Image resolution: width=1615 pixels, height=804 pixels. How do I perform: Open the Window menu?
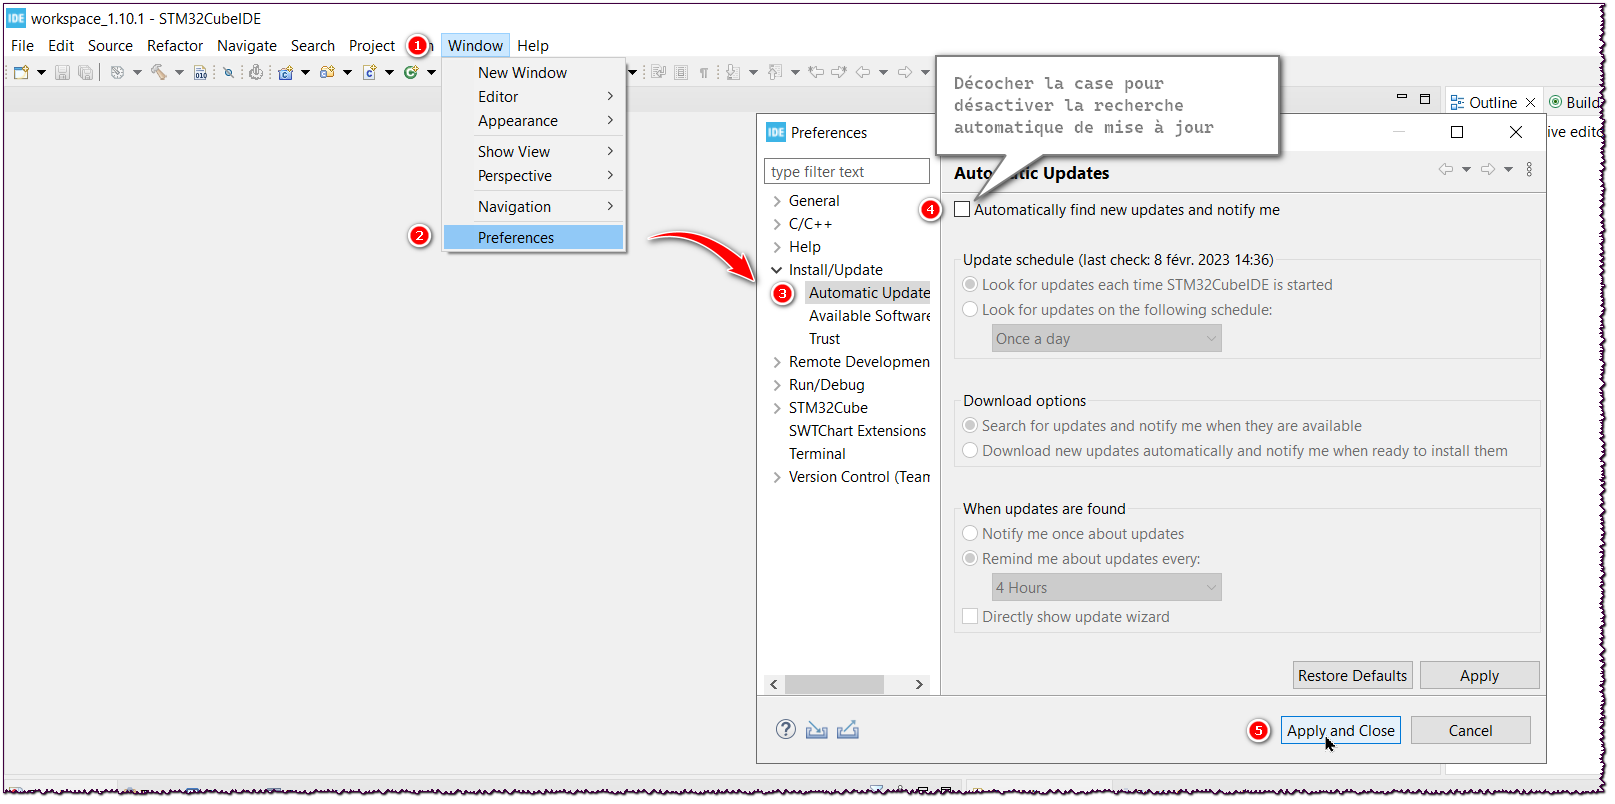click(475, 45)
